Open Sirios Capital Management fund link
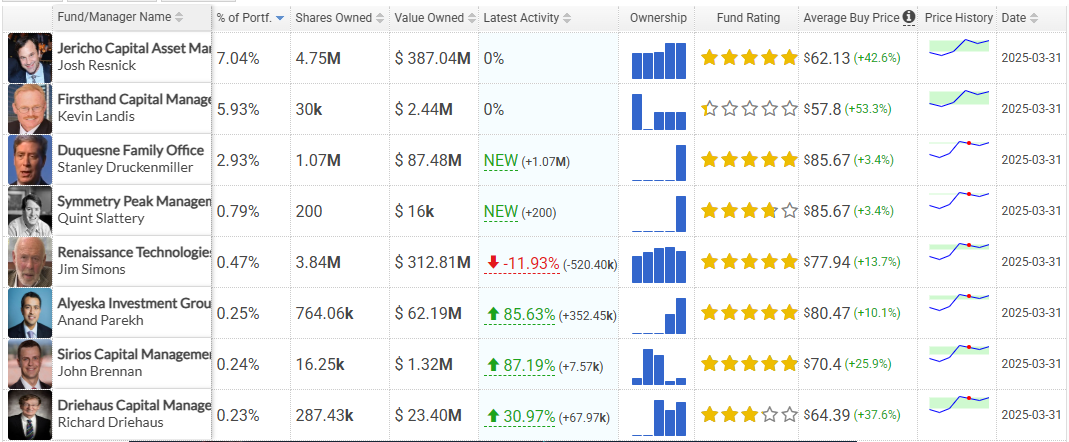 (134, 354)
